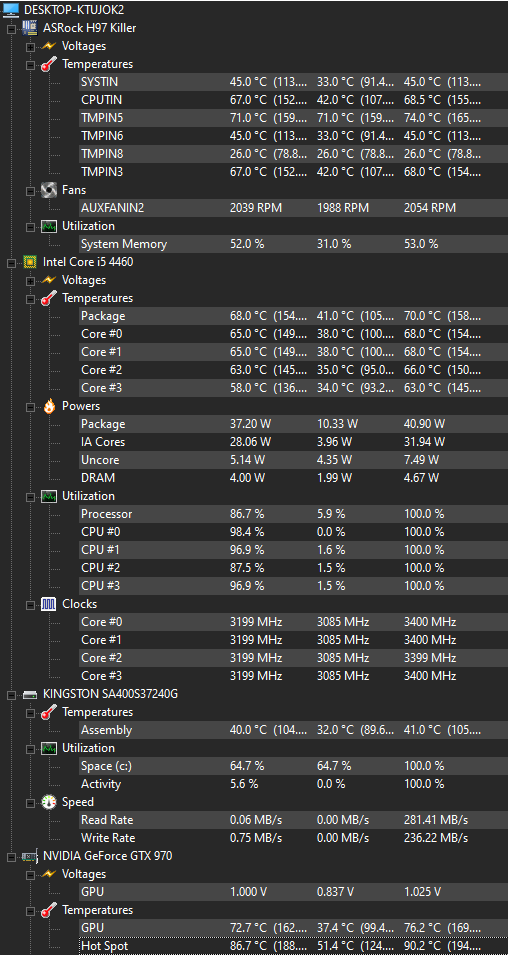508x955 pixels.
Task: Click the computer icon beside DESKTOP-KTUJOK2
Action: point(11,10)
